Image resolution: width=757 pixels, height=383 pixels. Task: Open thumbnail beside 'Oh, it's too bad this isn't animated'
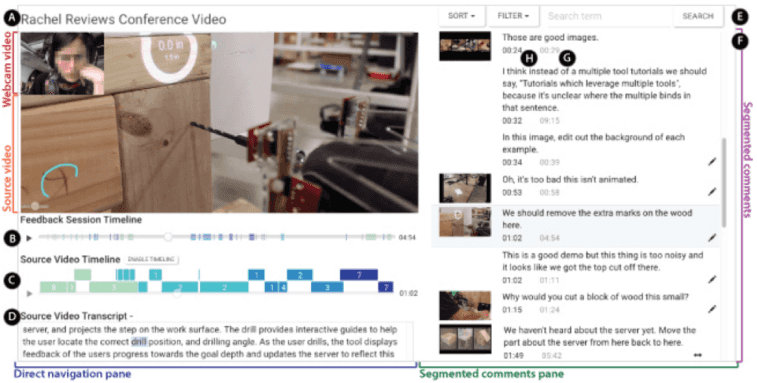pos(465,188)
